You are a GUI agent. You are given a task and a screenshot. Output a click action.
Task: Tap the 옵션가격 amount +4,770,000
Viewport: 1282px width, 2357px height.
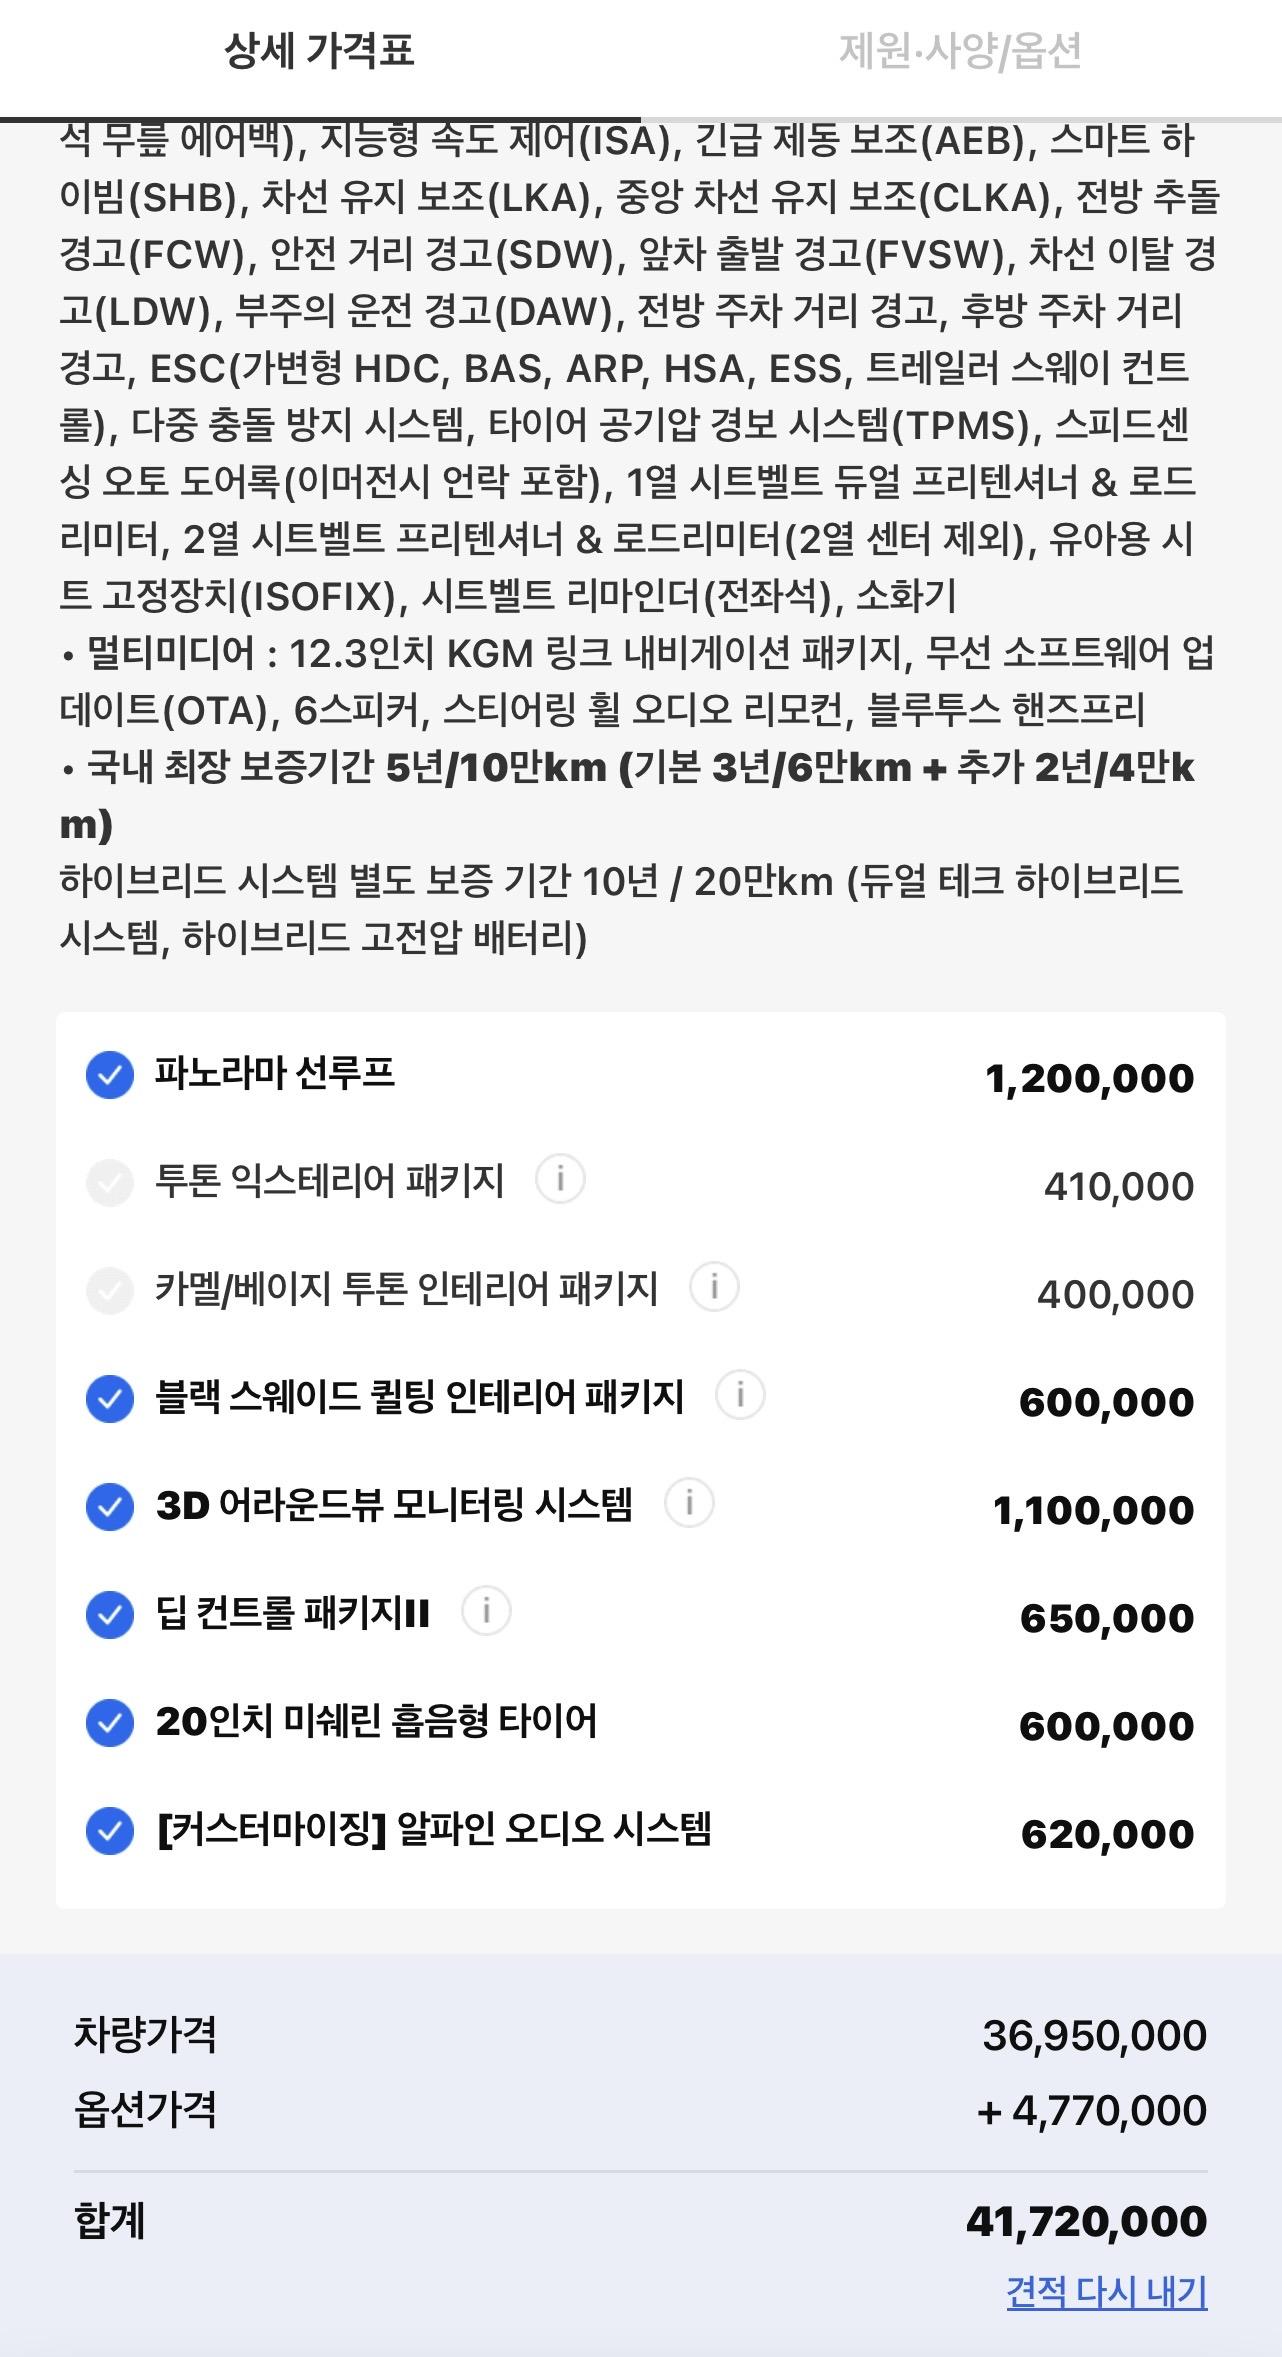tap(1092, 2111)
